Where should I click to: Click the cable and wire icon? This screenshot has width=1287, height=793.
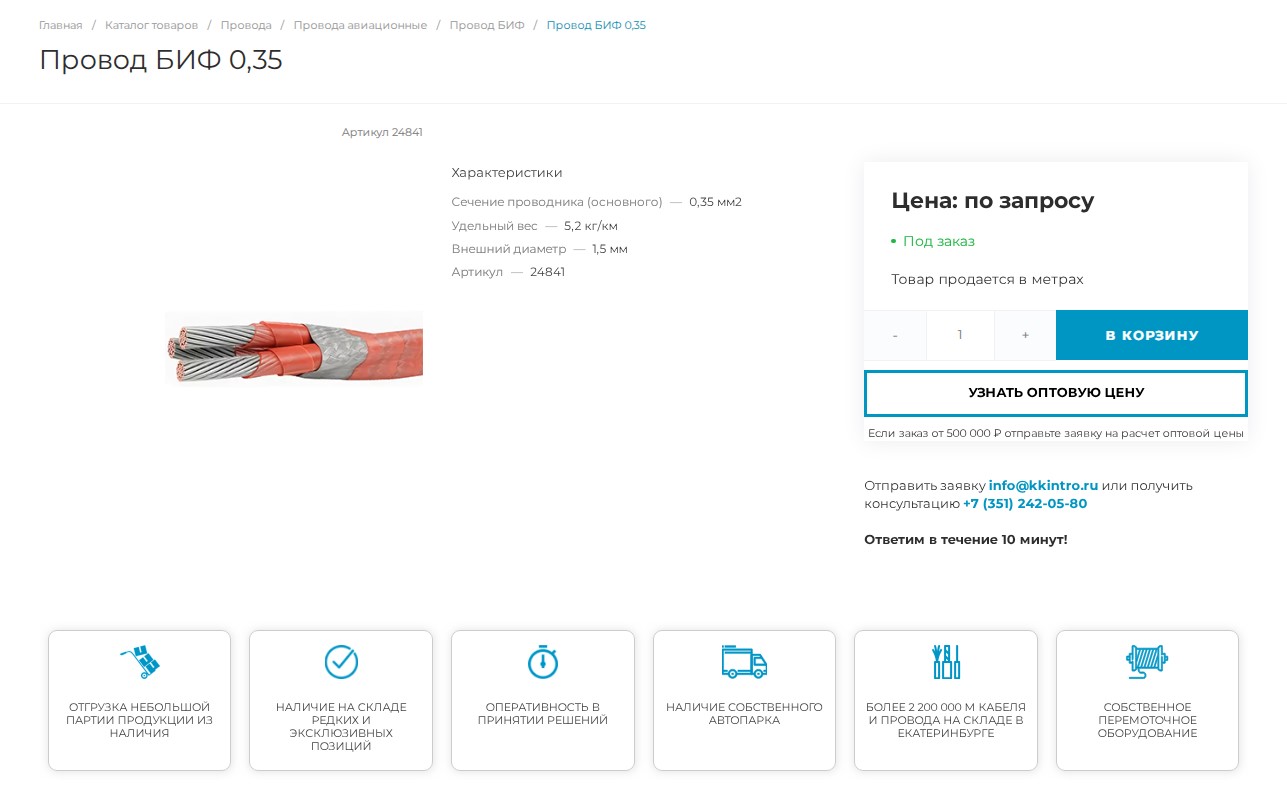coord(945,662)
